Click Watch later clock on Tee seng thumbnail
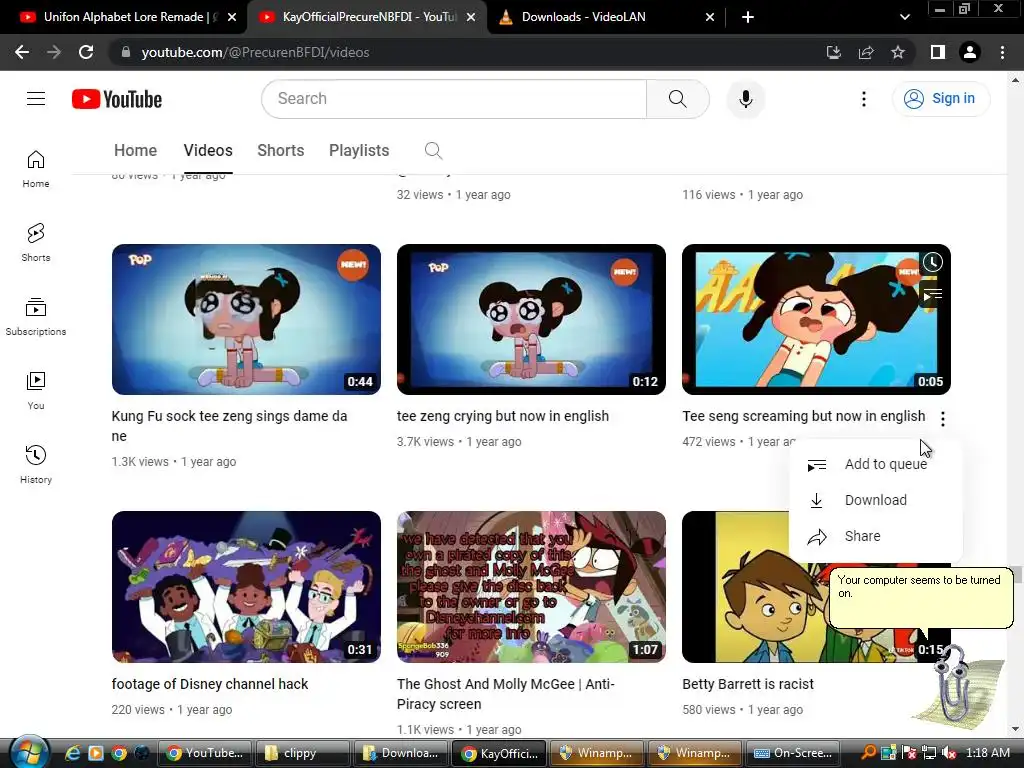This screenshot has height=768, width=1024. (933, 263)
